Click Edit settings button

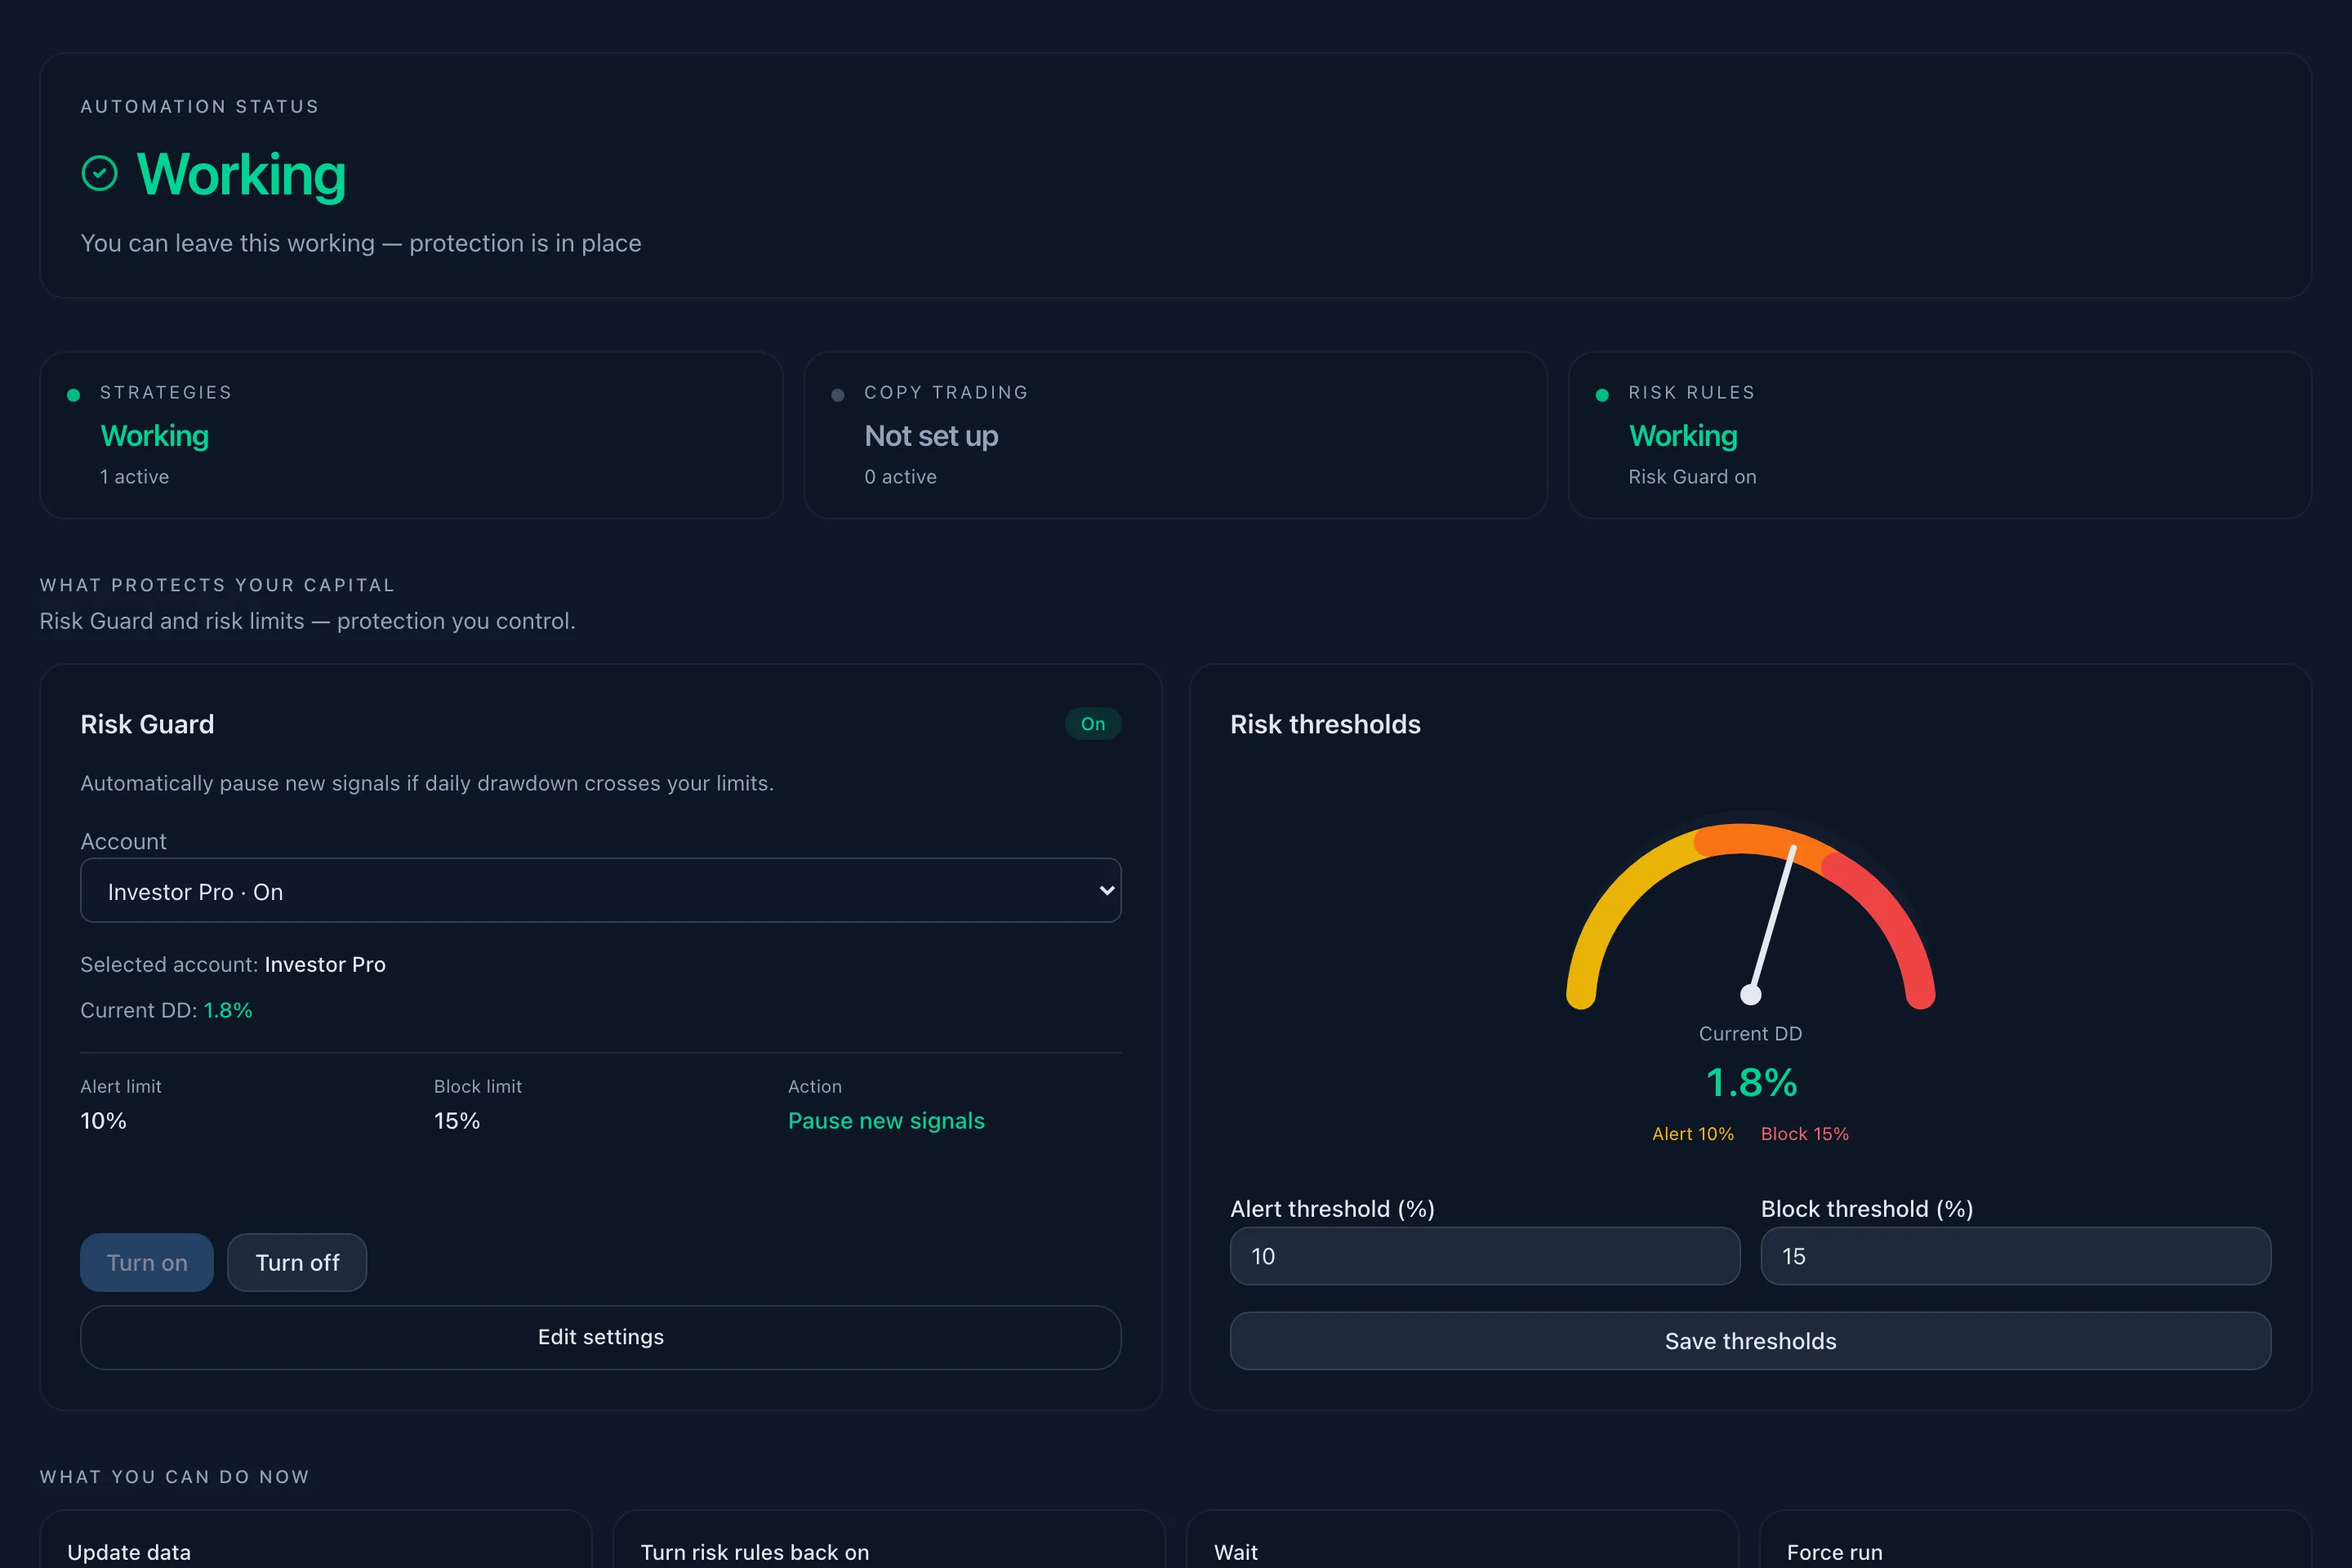(x=600, y=1337)
